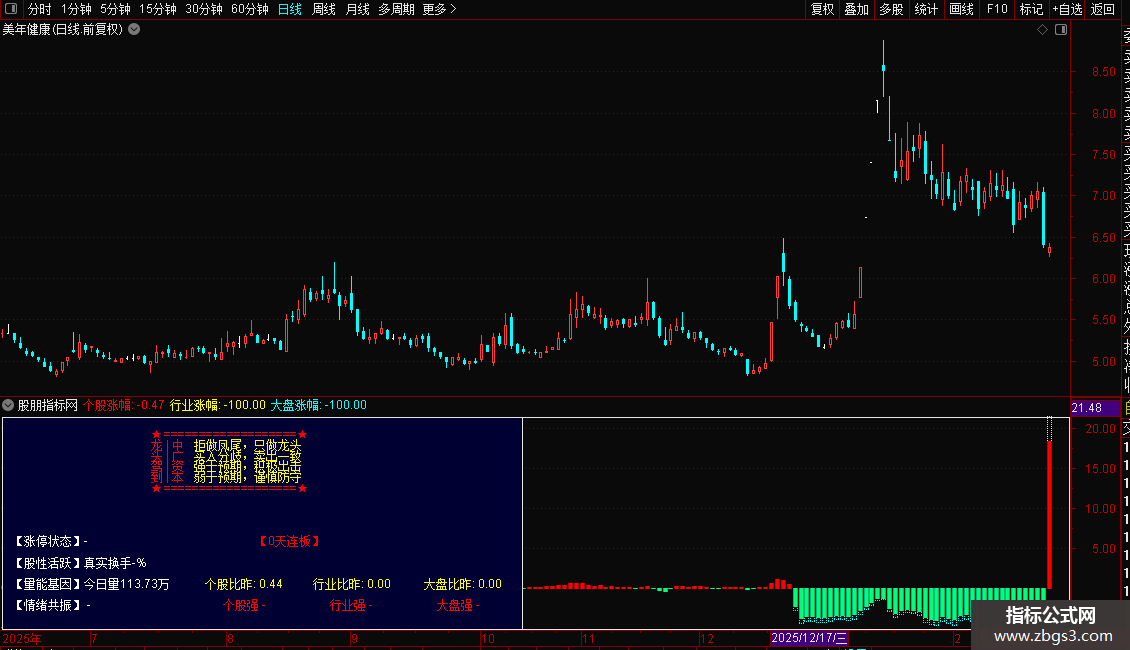Click the 行业涨幅: -100.00 readout

(218, 405)
